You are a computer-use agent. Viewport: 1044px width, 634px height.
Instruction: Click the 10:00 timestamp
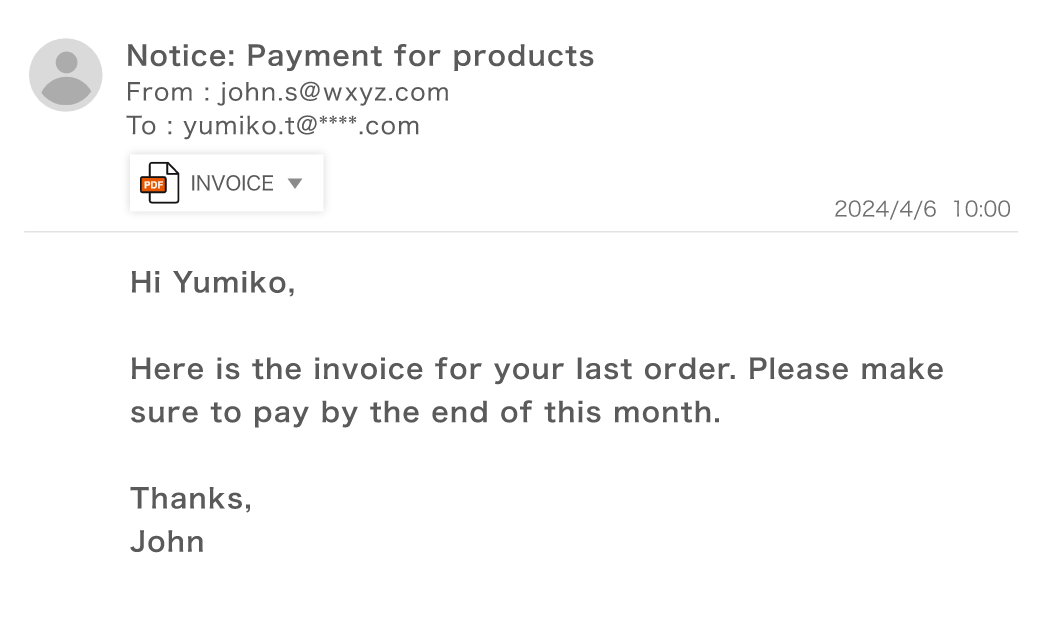coord(981,209)
